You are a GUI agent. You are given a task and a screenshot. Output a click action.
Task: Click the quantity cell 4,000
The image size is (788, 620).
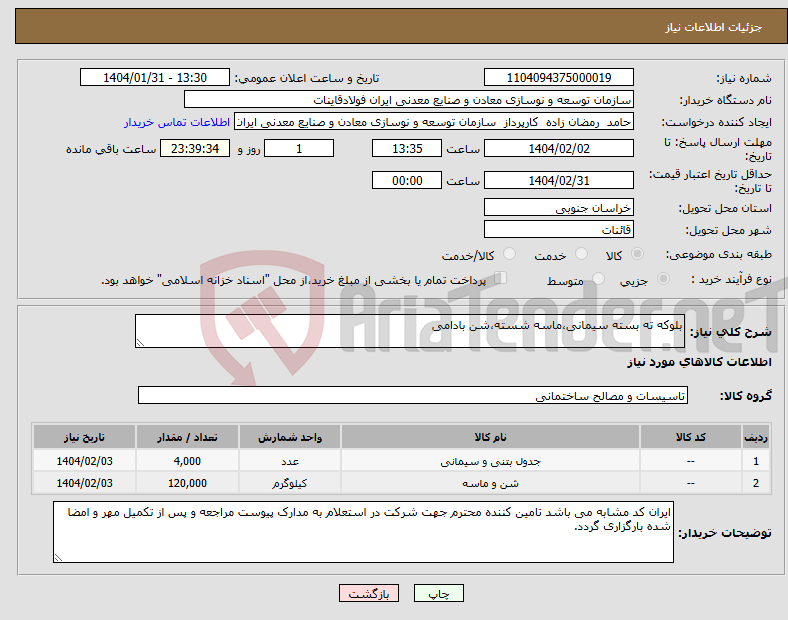187,461
